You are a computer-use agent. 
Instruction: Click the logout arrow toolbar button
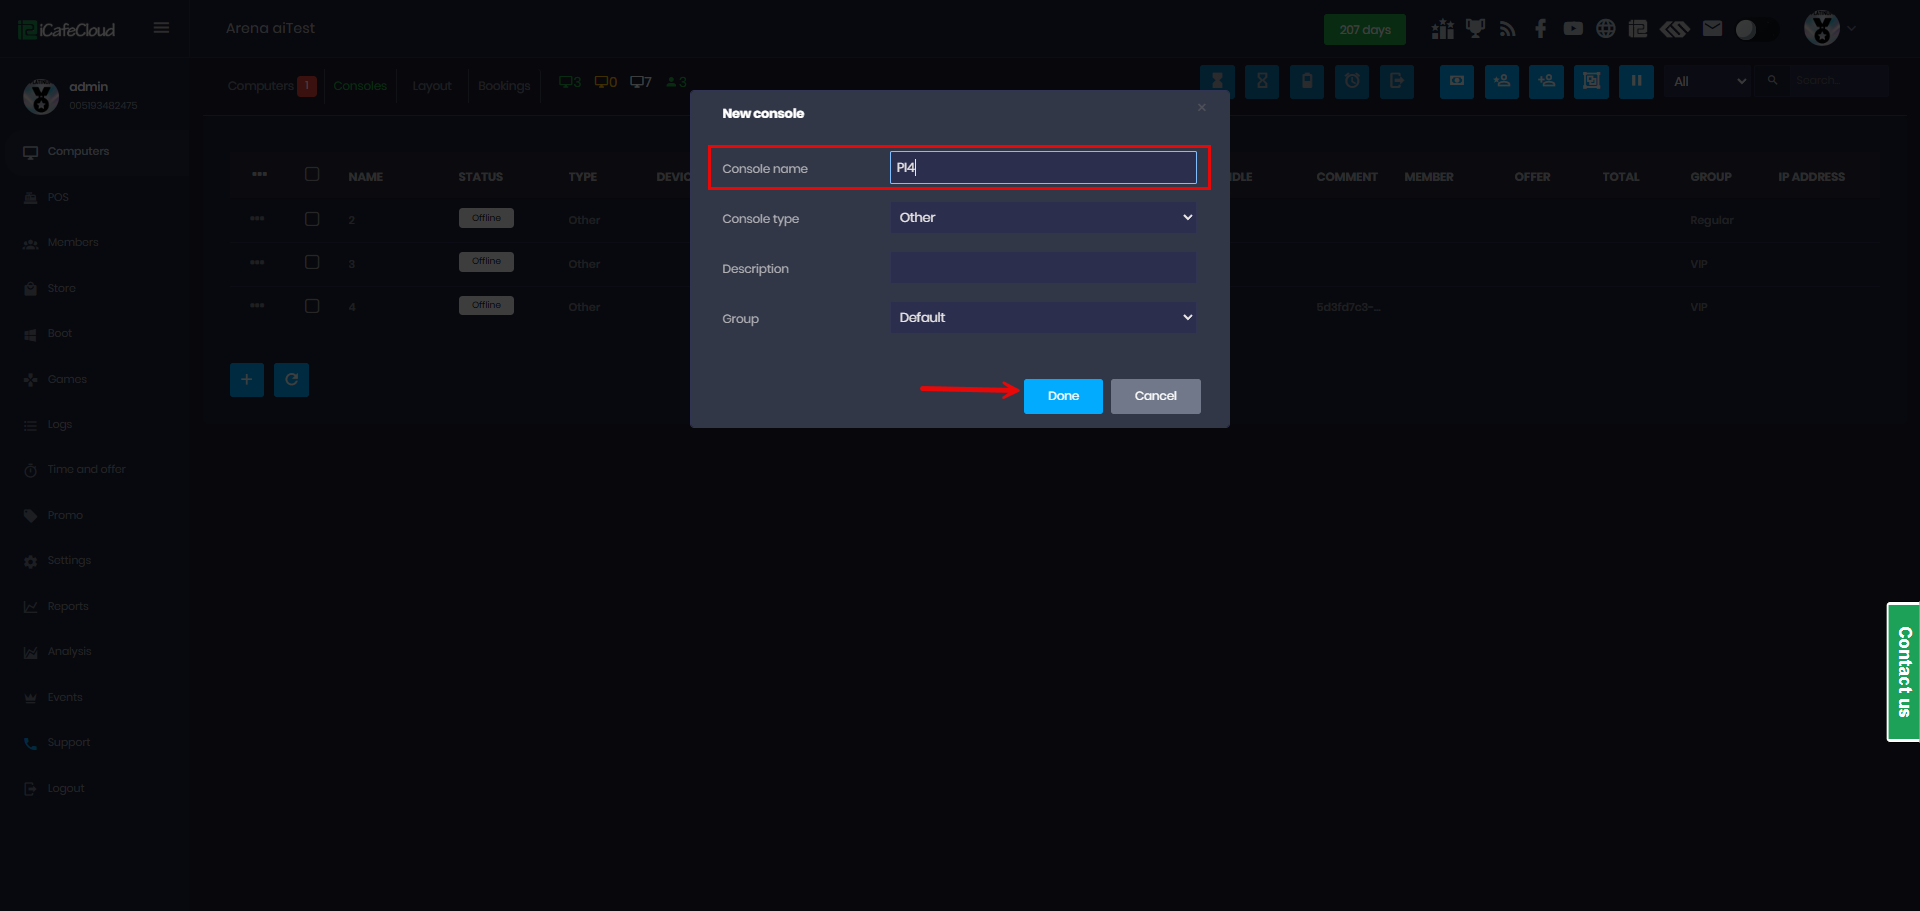[1397, 81]
